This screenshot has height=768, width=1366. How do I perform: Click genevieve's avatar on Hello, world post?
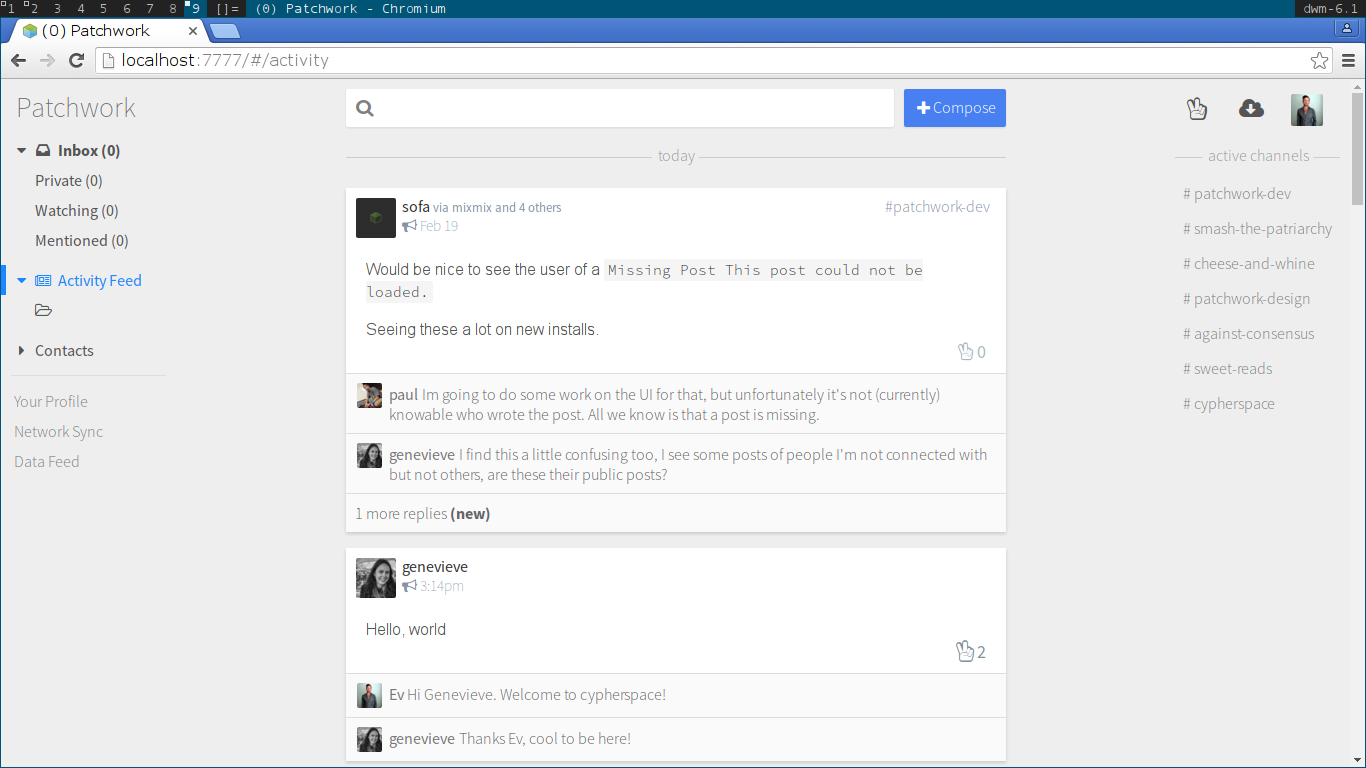(376, 578)
